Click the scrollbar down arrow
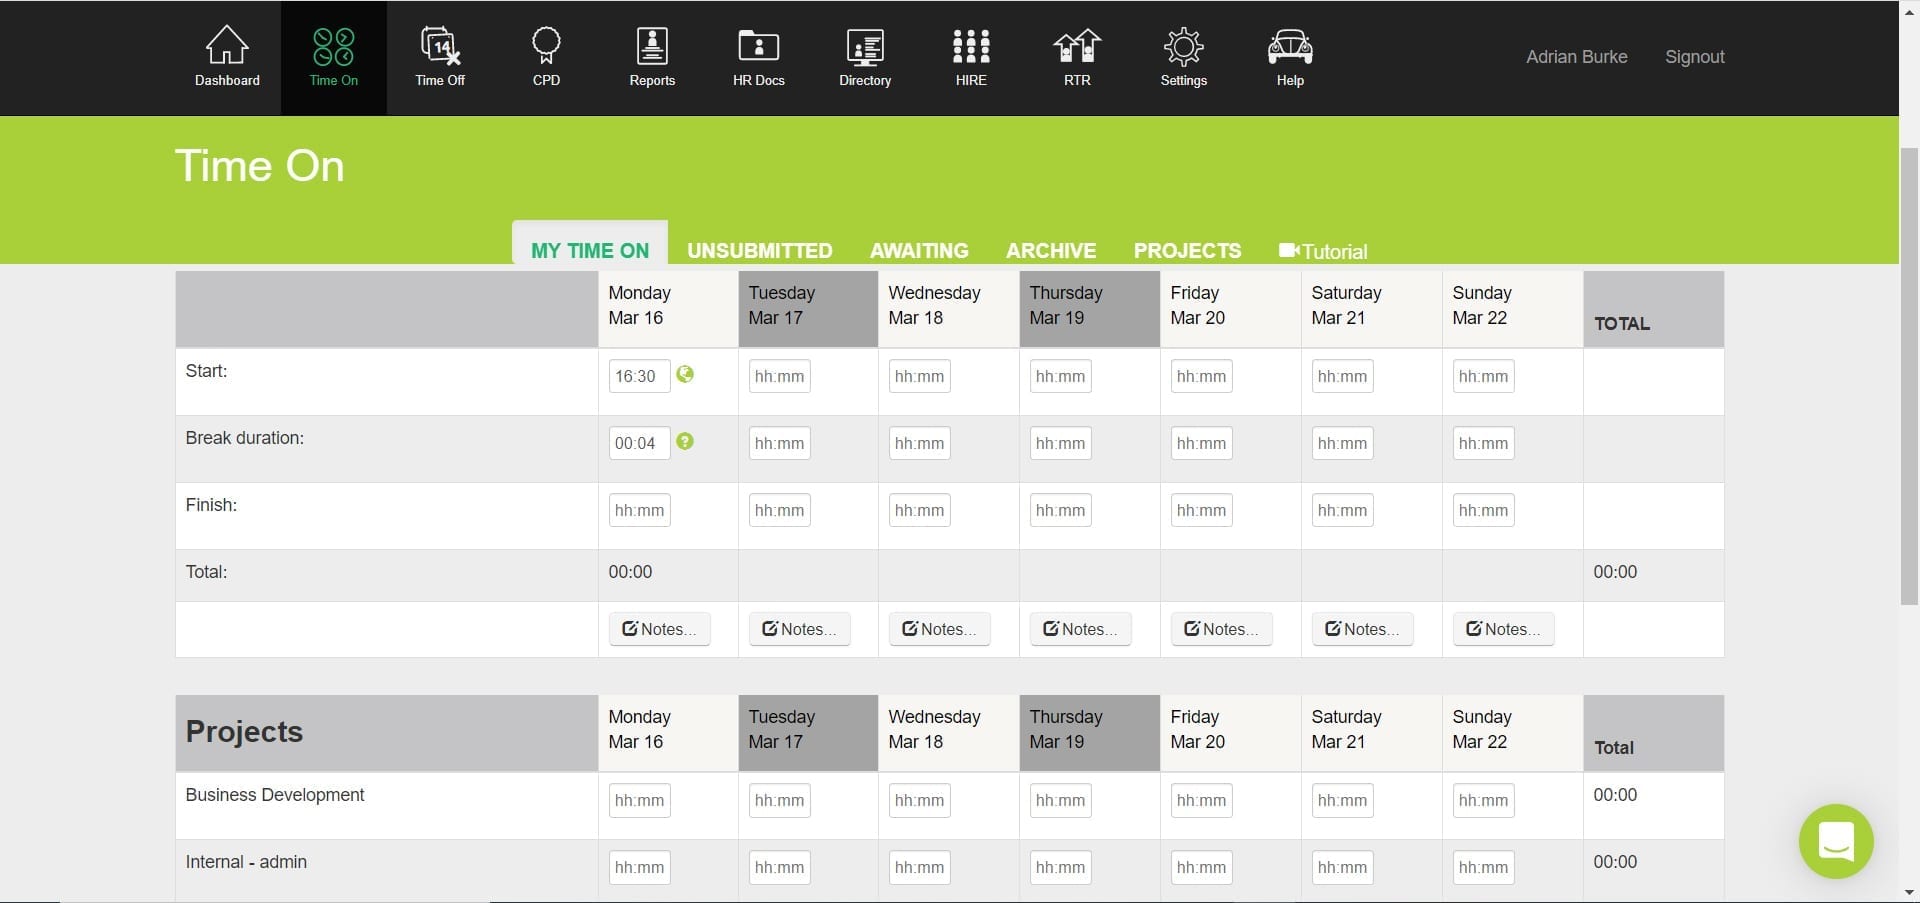1920x903 pixels. 1909,892
